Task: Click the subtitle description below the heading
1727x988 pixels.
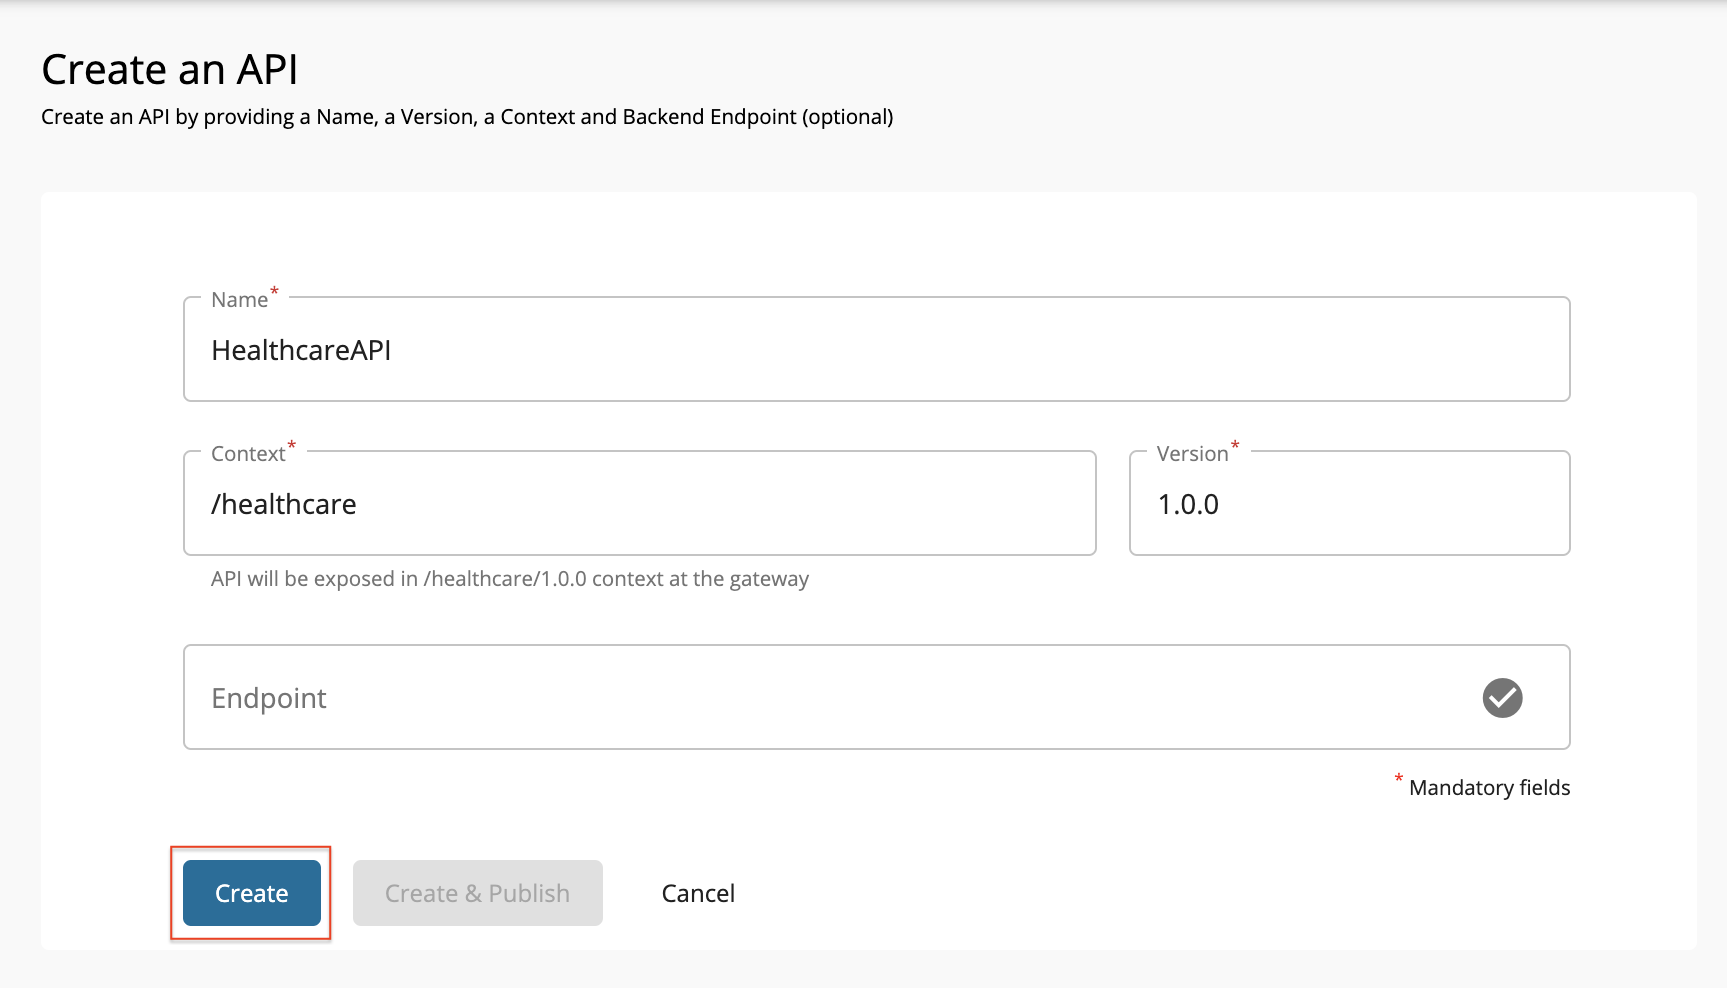Action: 467,117
